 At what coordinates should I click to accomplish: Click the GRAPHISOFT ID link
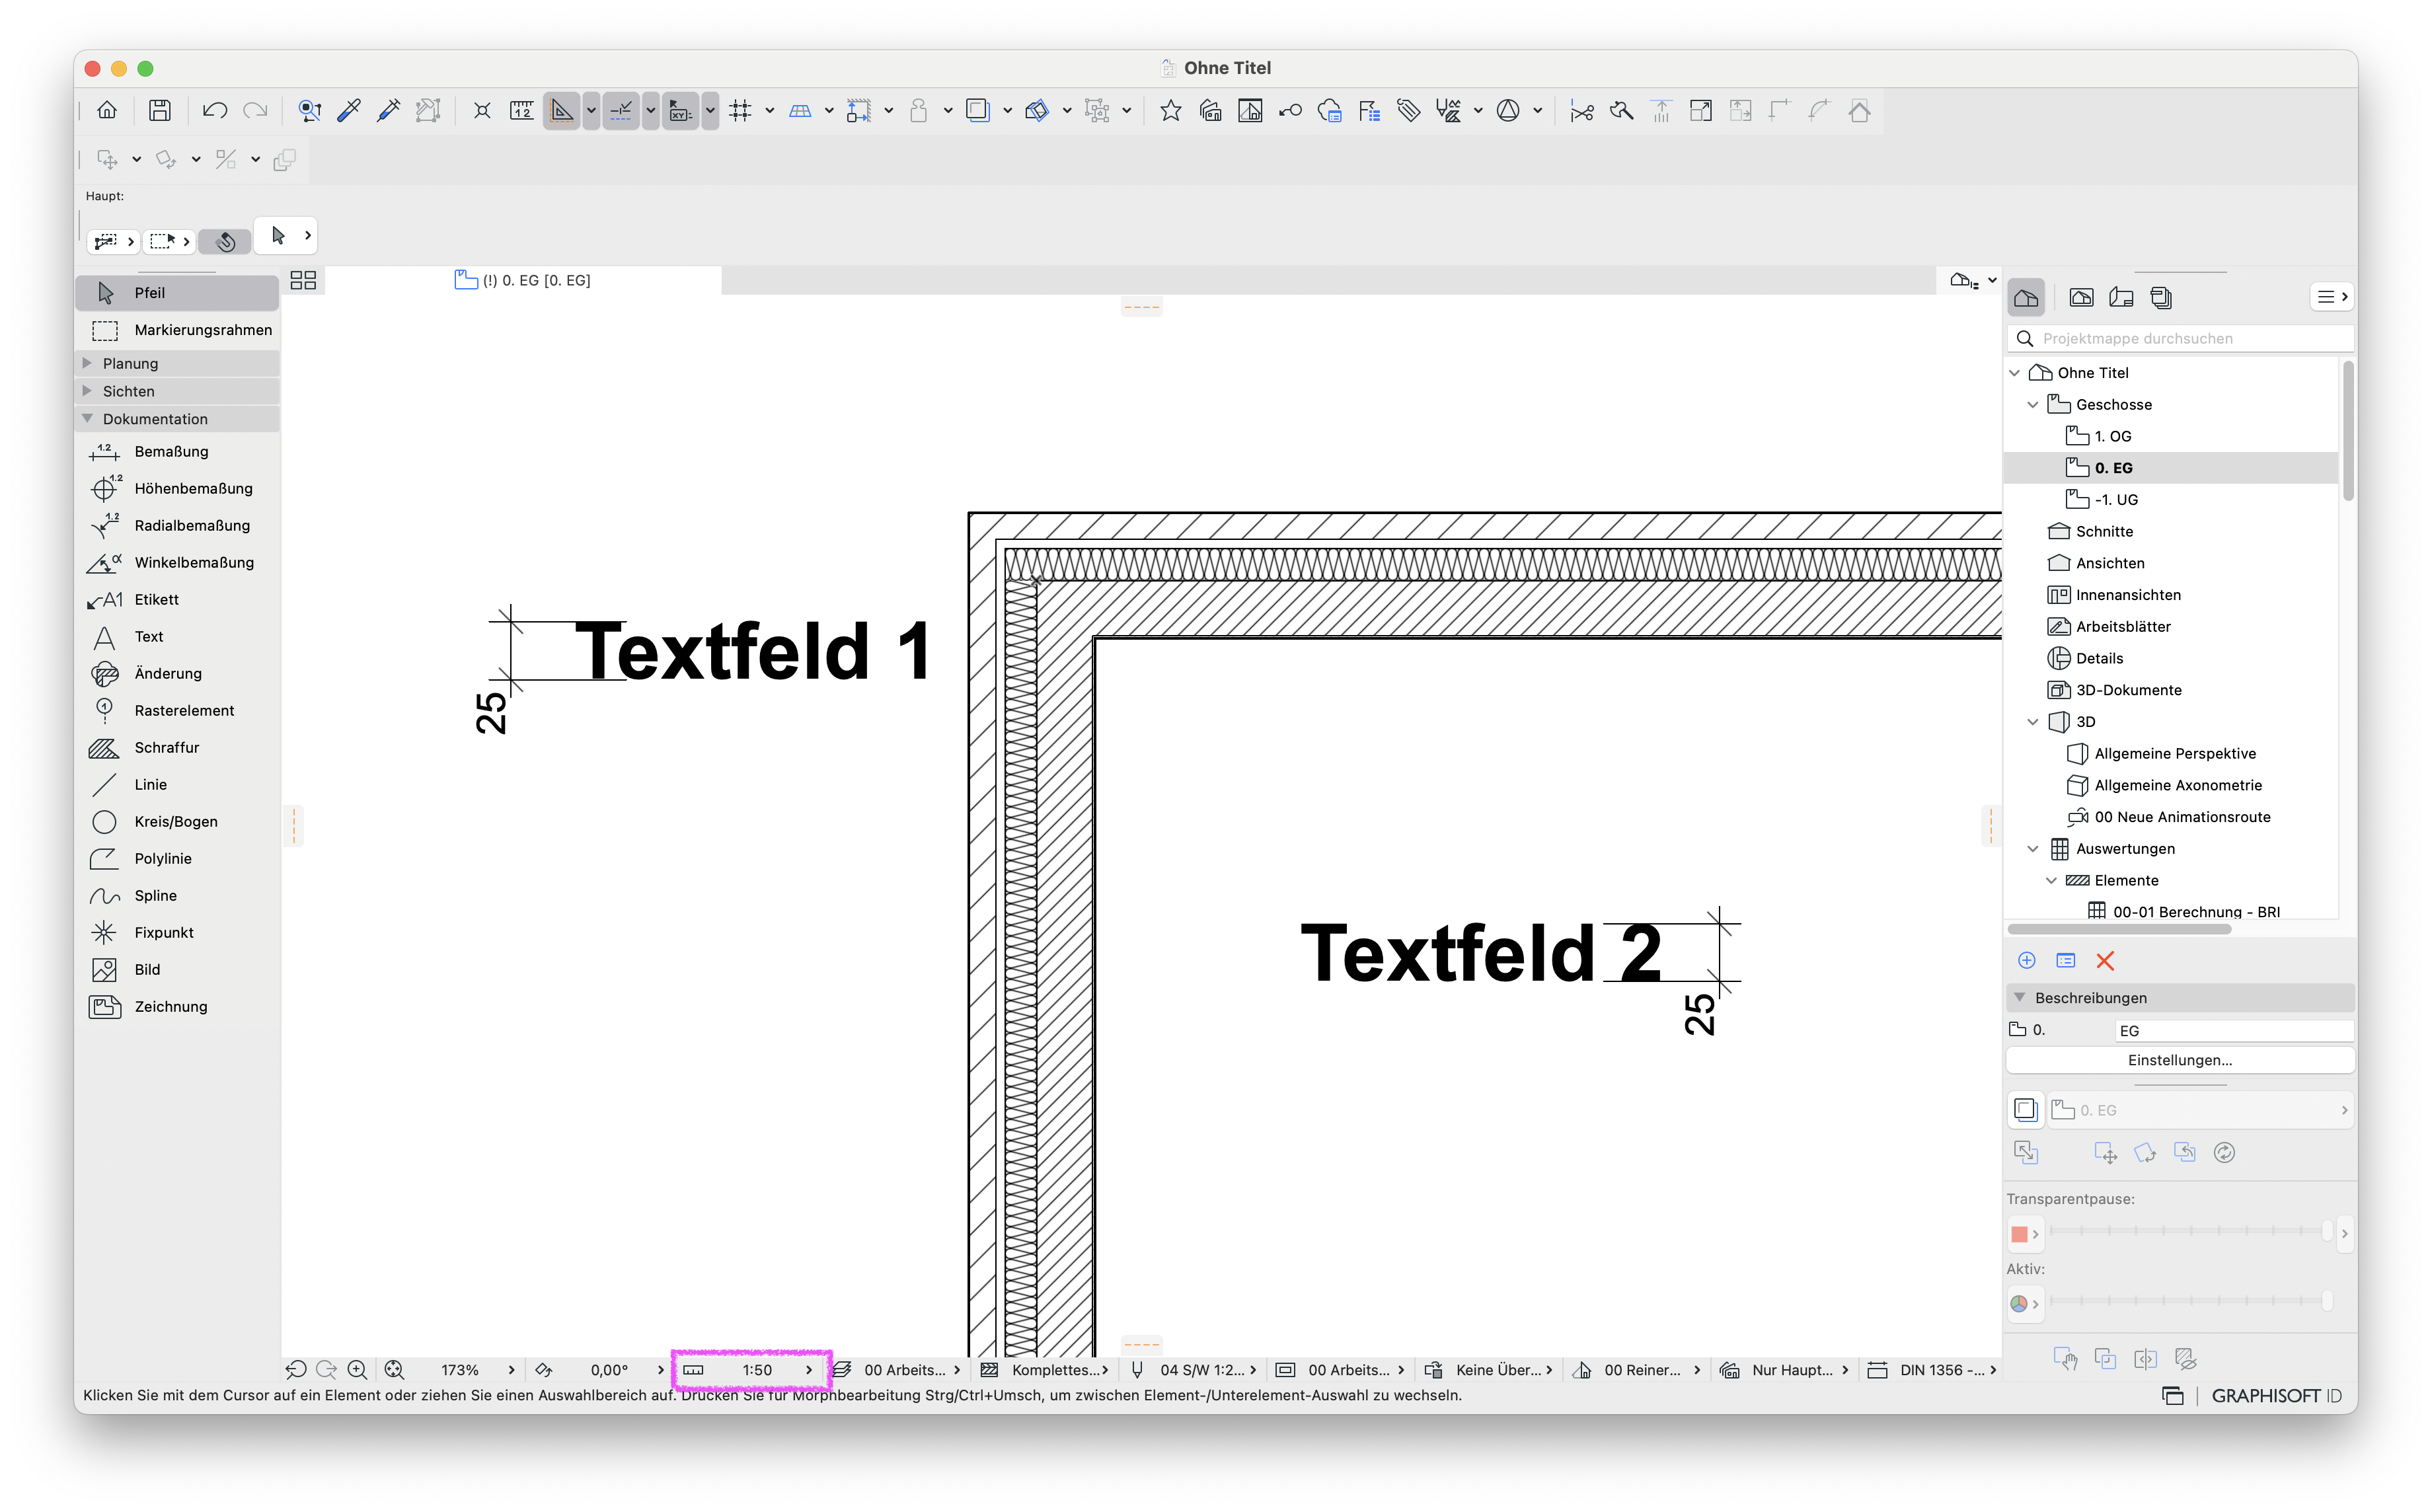(x=2276, y=1396)
